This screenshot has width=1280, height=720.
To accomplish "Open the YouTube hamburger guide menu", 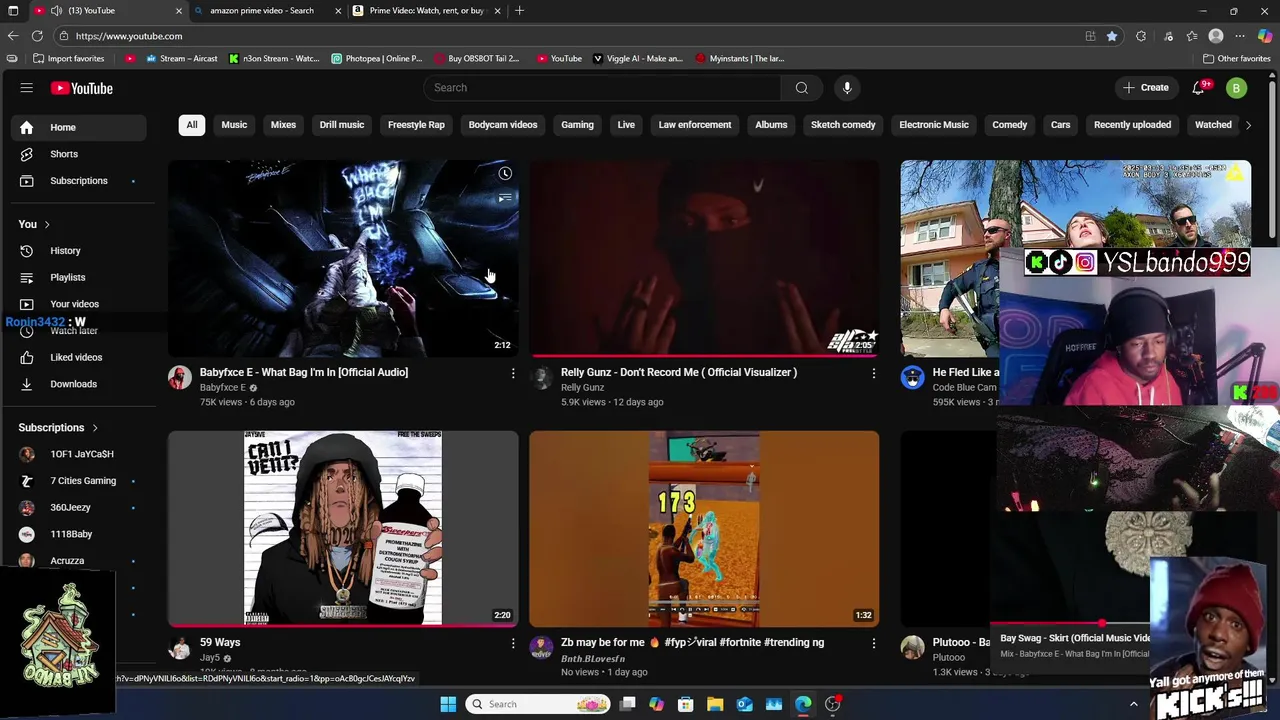I will 27,88.
